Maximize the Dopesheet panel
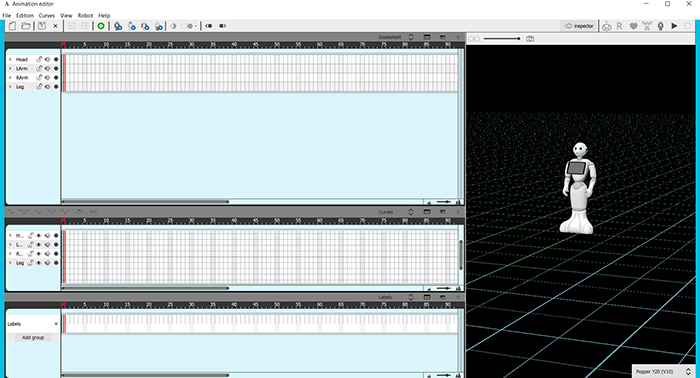Viewport: 700px width, 378px height. coord(427,37)
